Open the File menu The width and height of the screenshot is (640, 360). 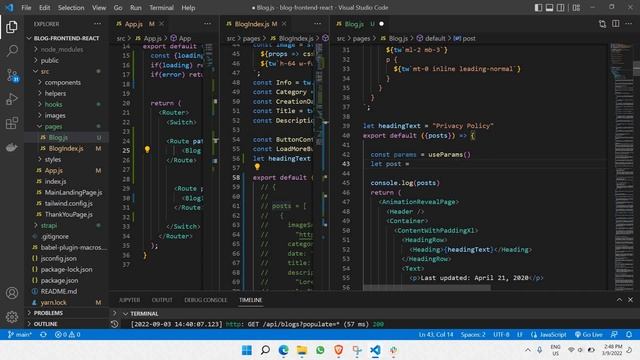click(x=26, y=8)
